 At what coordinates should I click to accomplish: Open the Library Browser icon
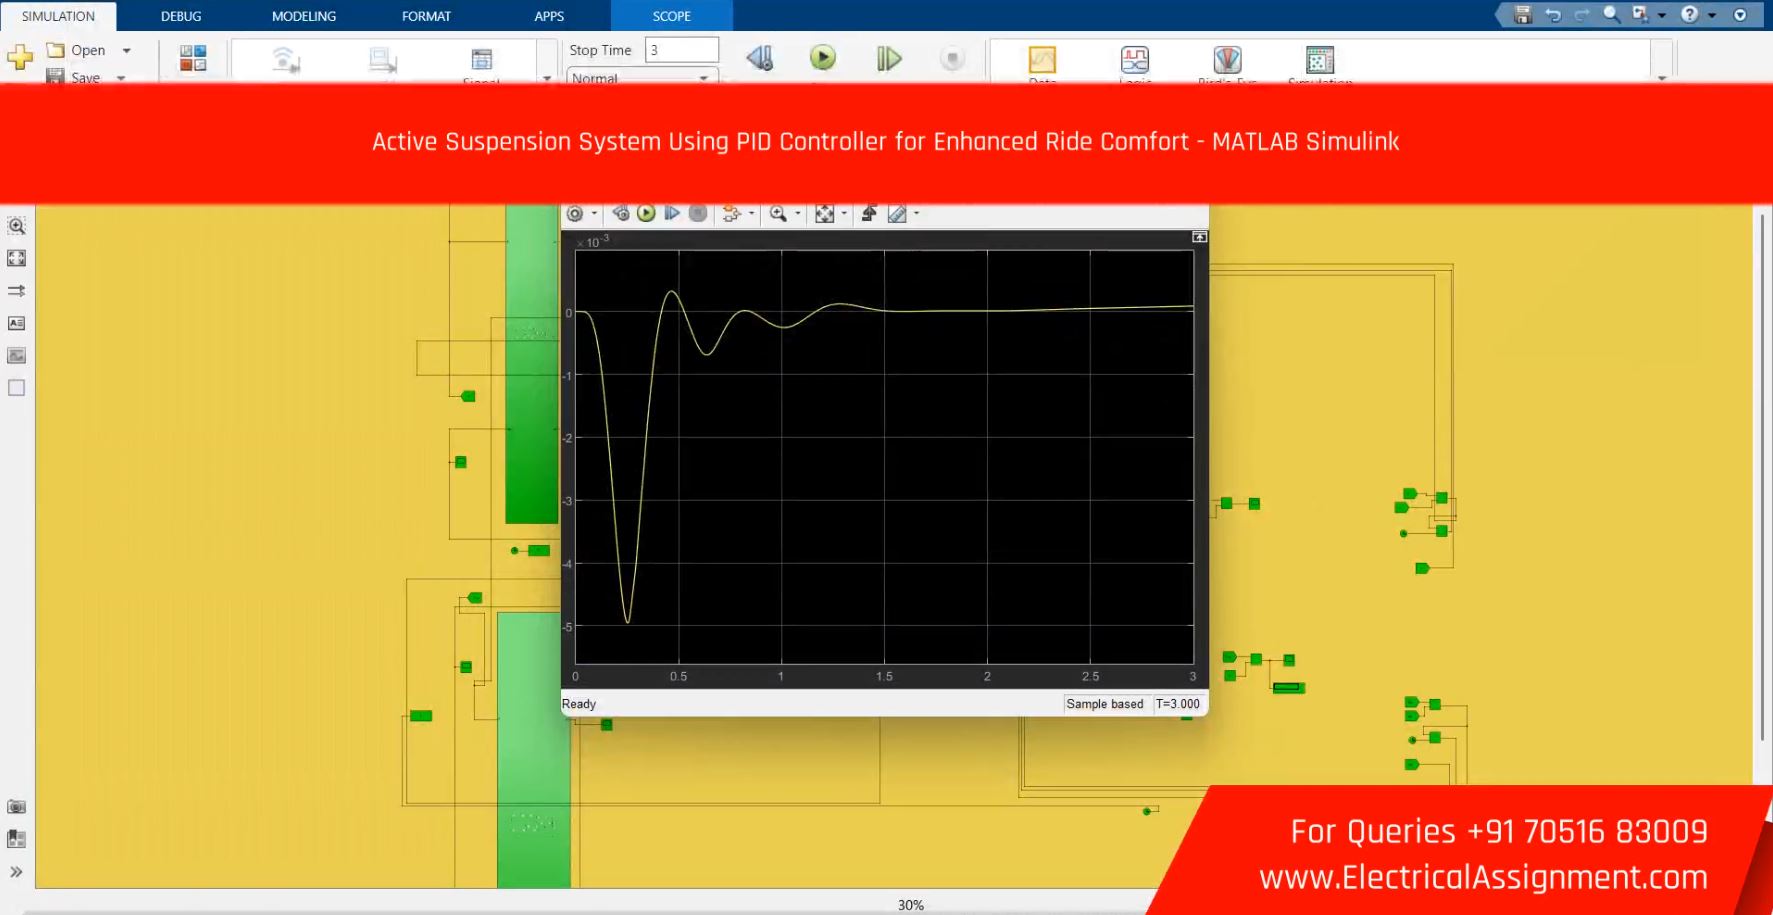pos(193,58)
